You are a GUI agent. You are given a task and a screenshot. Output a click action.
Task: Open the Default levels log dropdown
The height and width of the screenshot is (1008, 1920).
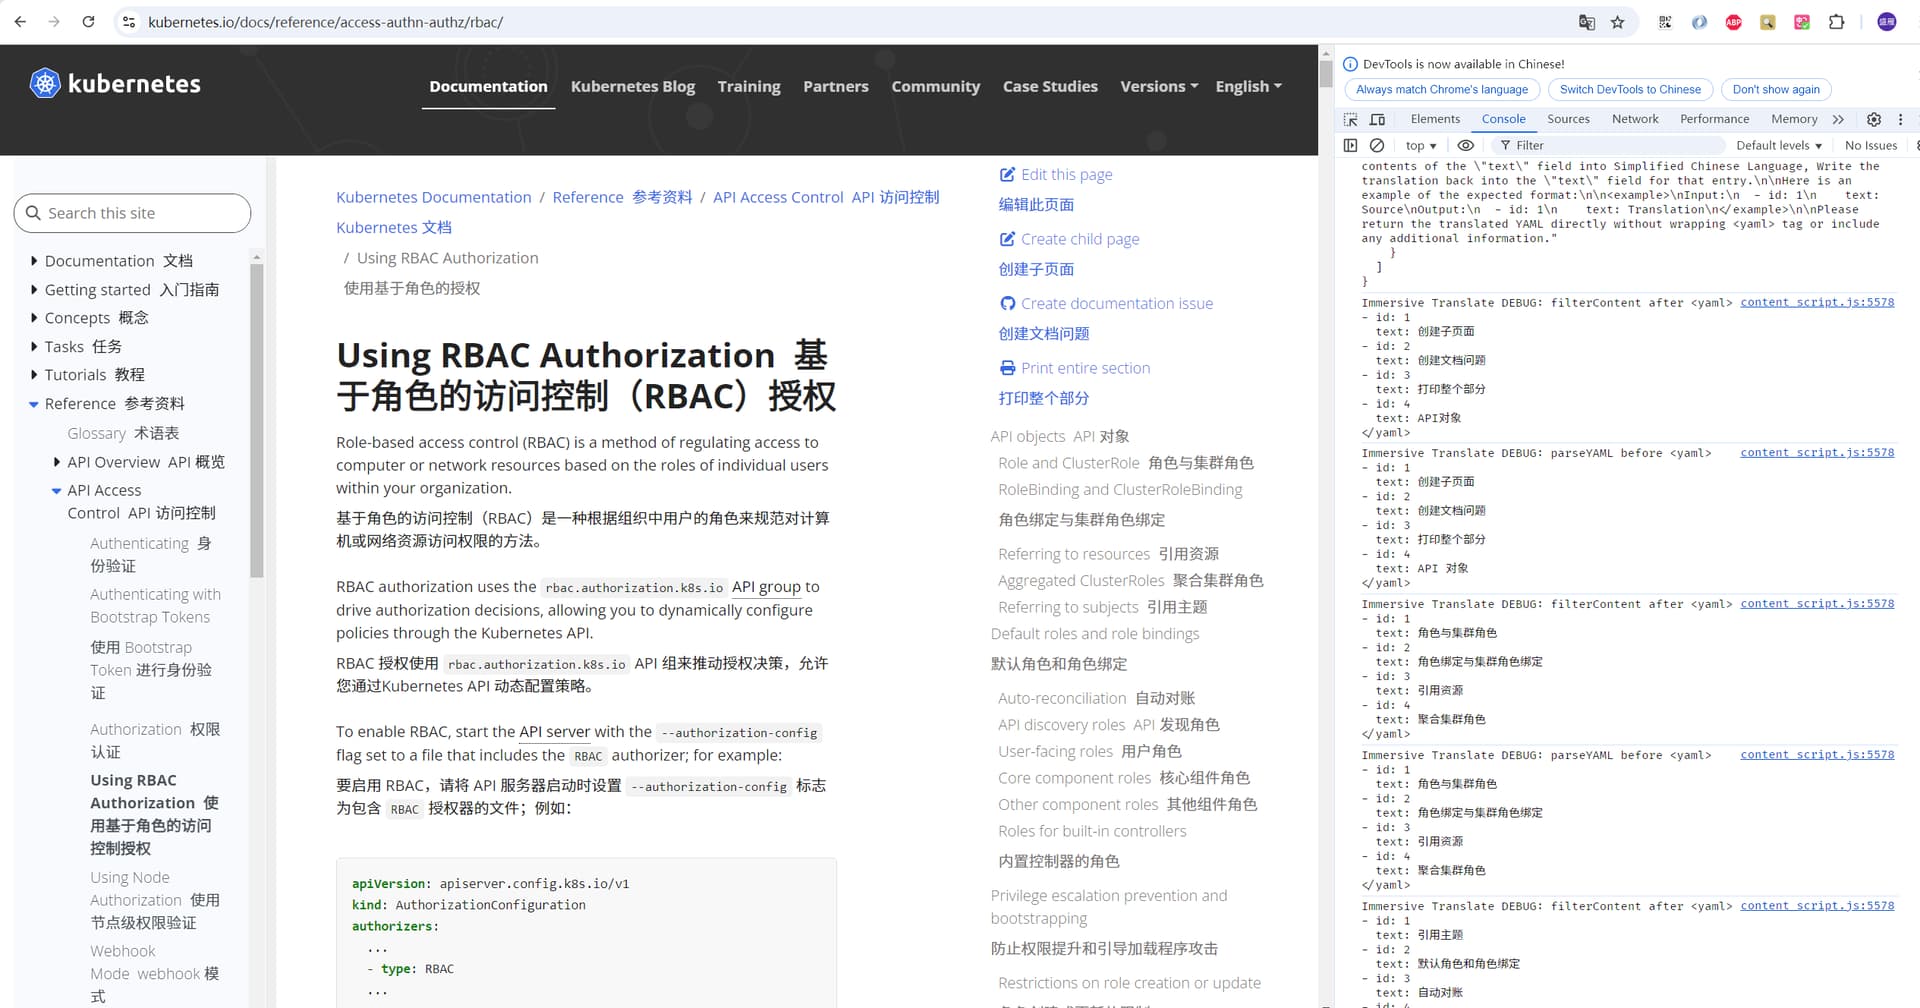1778,145
